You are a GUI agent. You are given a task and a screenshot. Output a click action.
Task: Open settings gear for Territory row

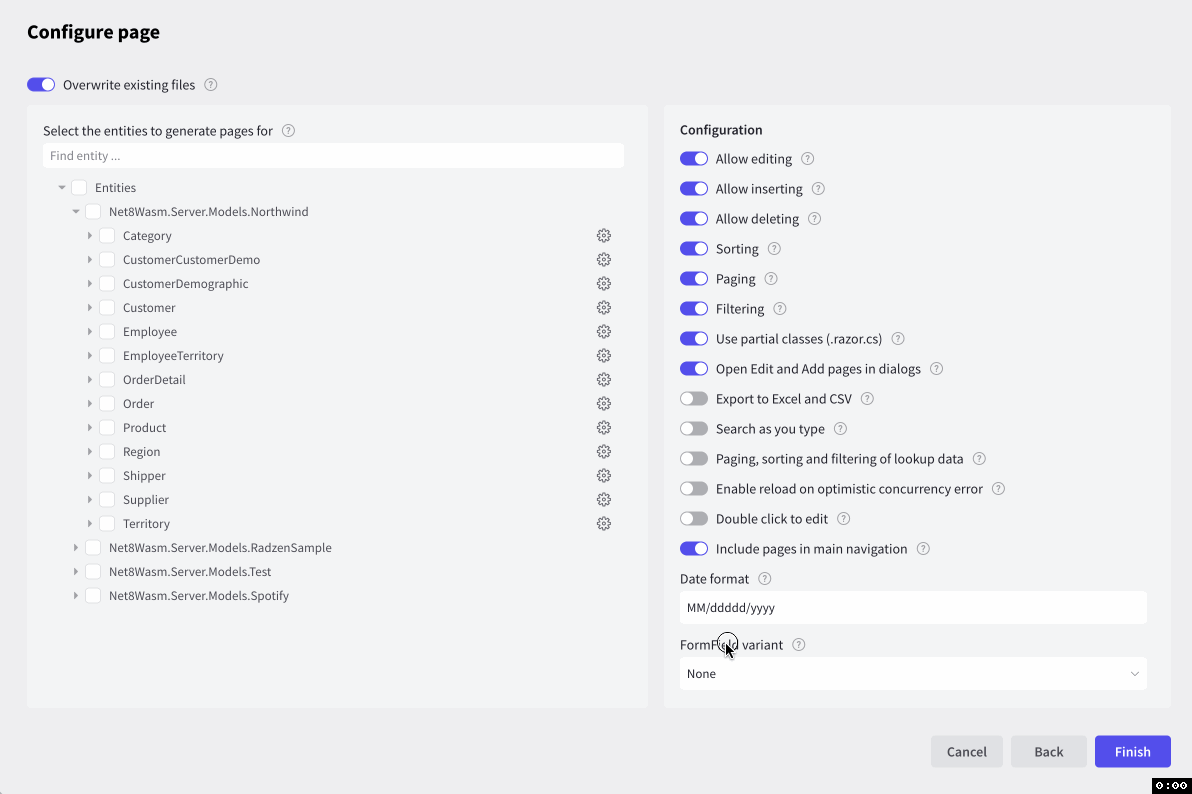604,523
